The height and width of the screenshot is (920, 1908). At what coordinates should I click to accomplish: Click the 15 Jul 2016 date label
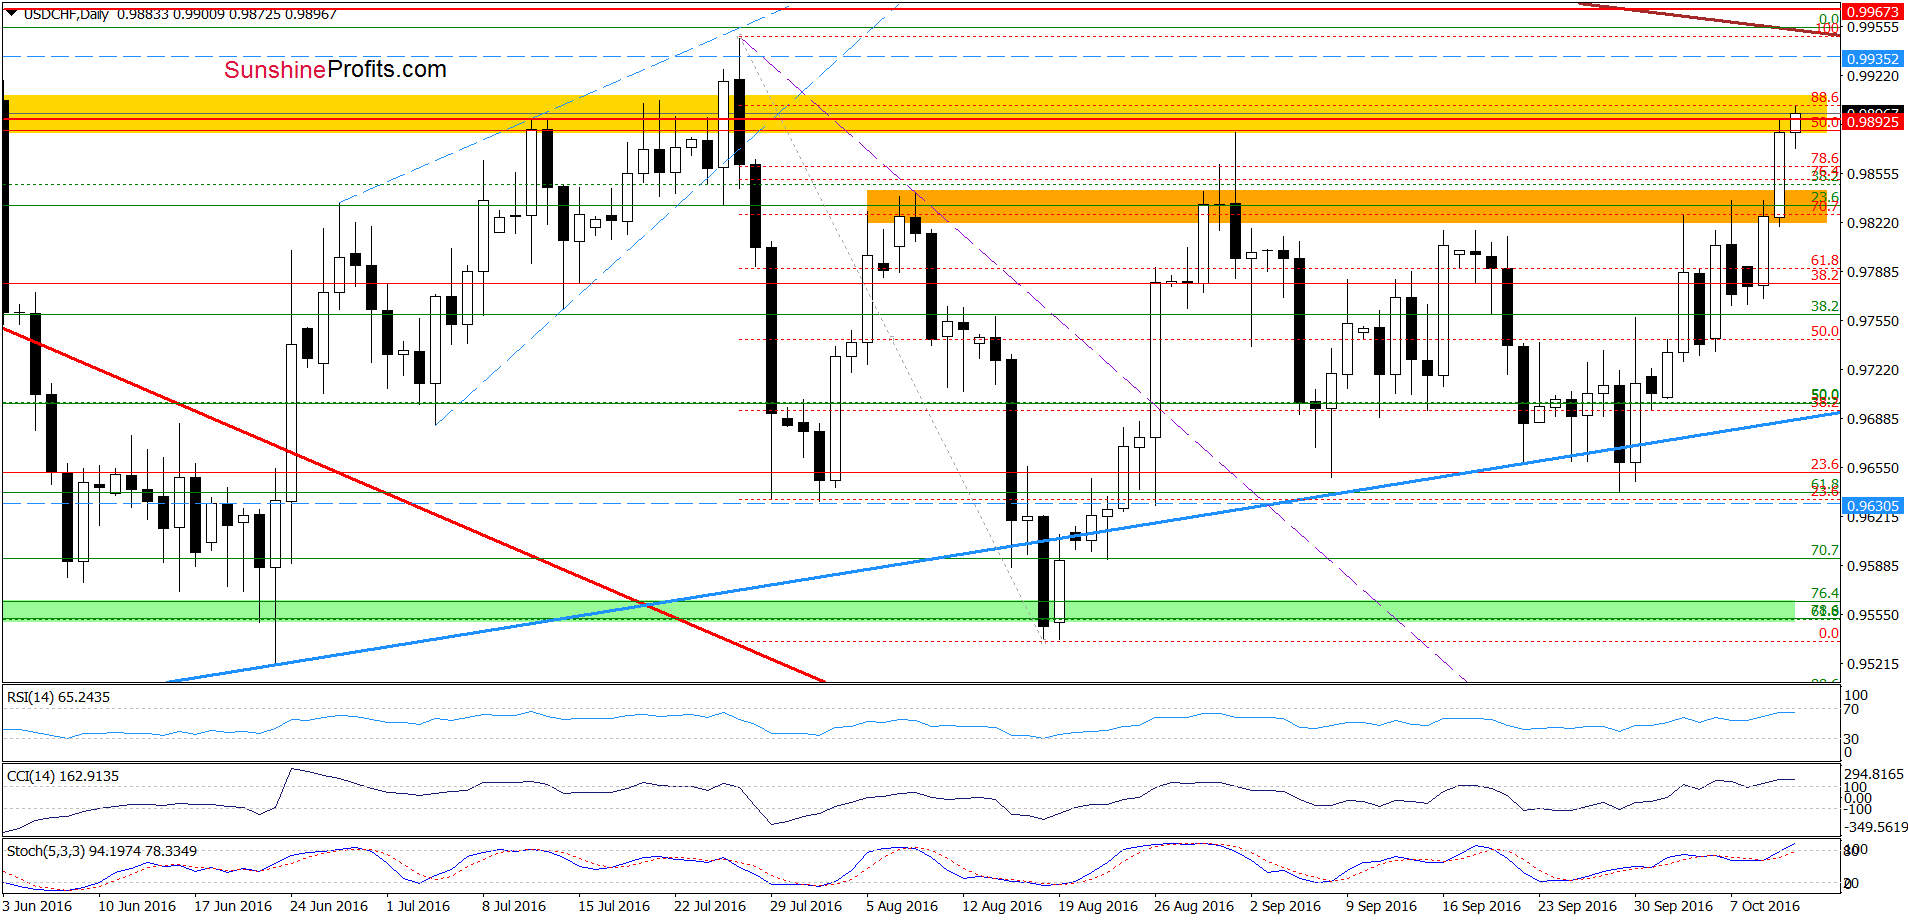(614, 906)
